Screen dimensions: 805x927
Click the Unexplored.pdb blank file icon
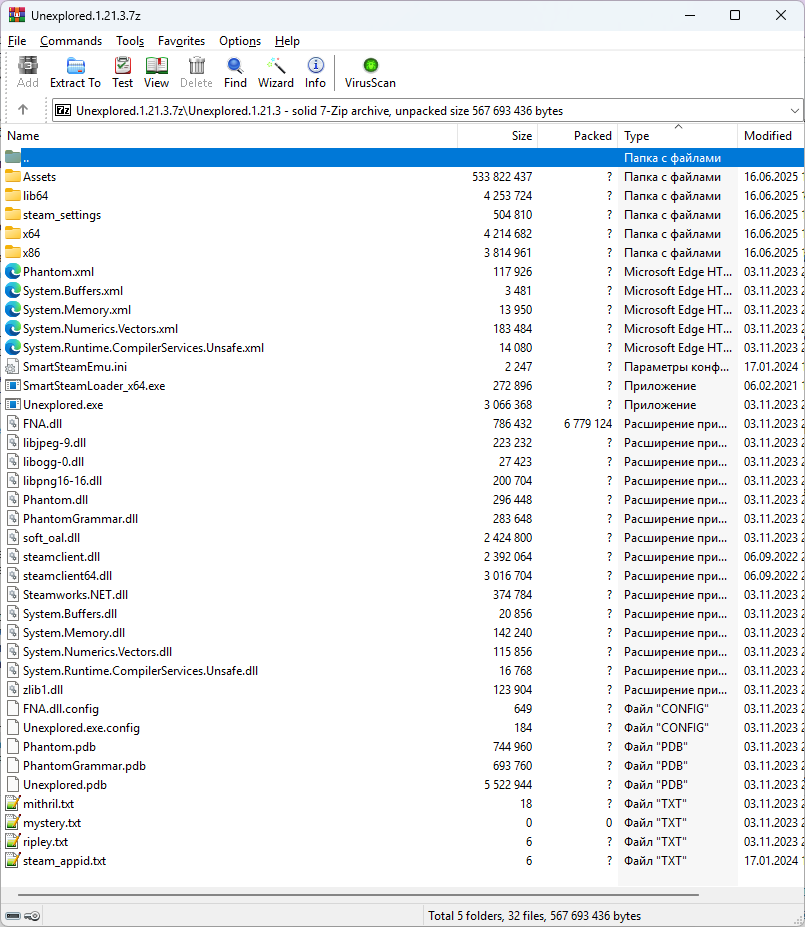12,785
